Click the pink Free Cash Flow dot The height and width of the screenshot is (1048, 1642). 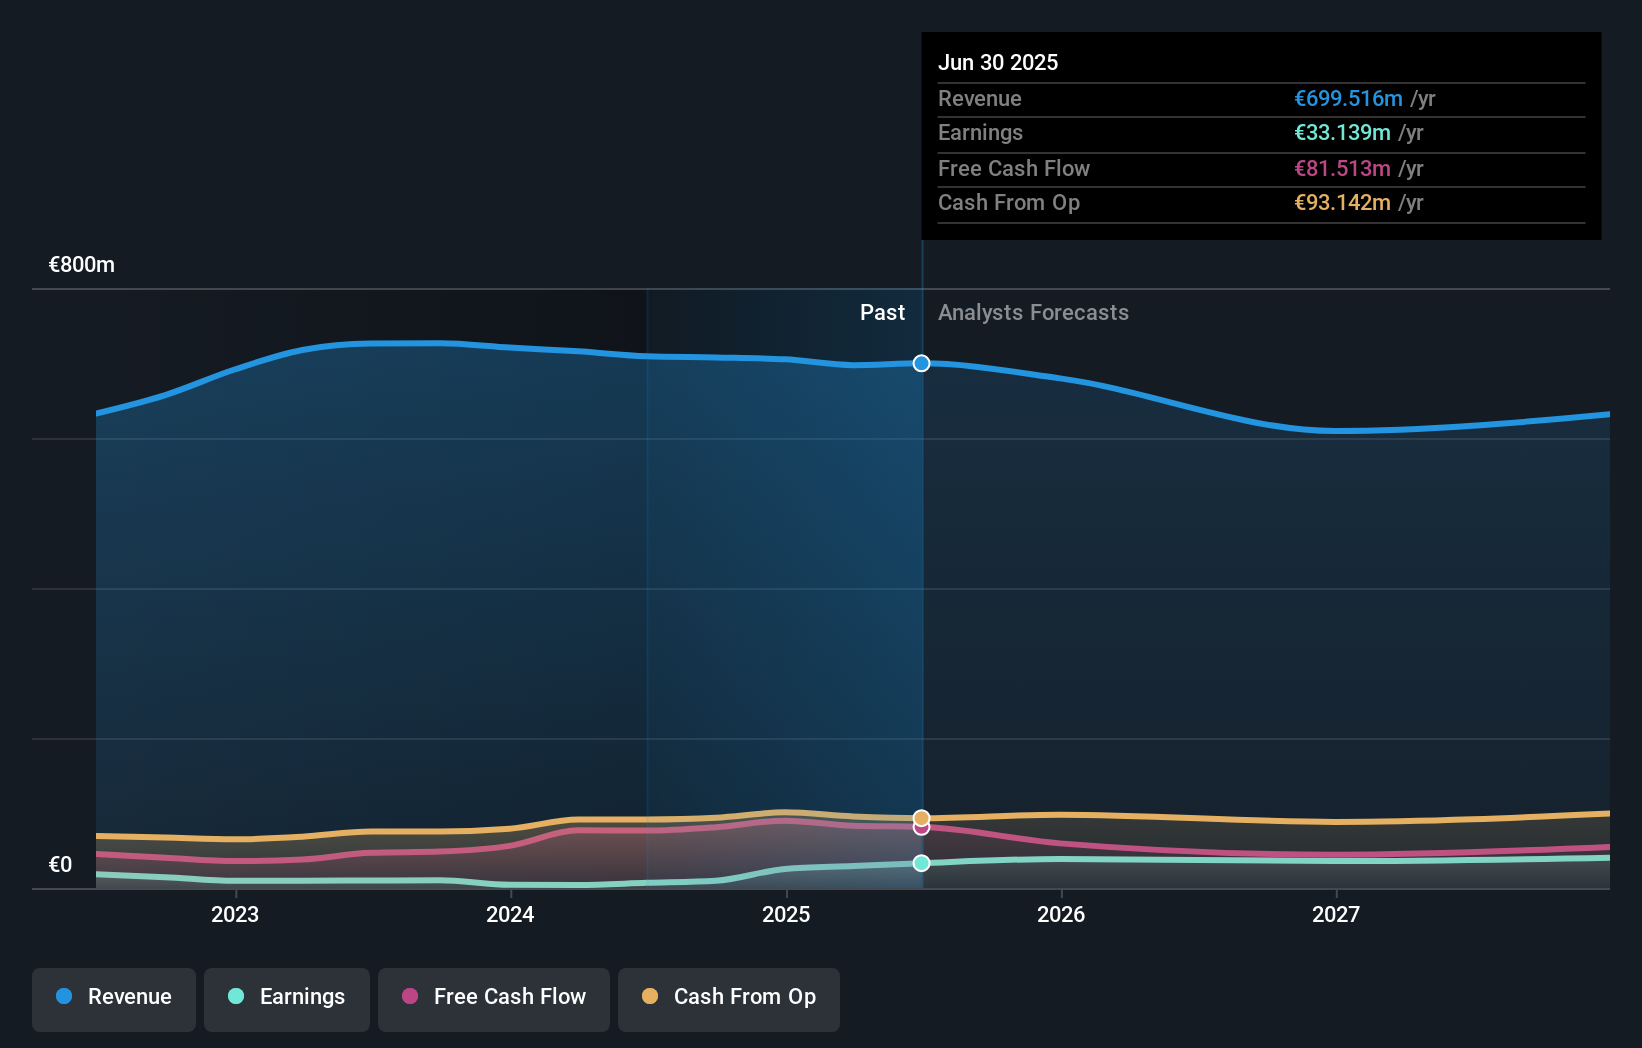410,997
